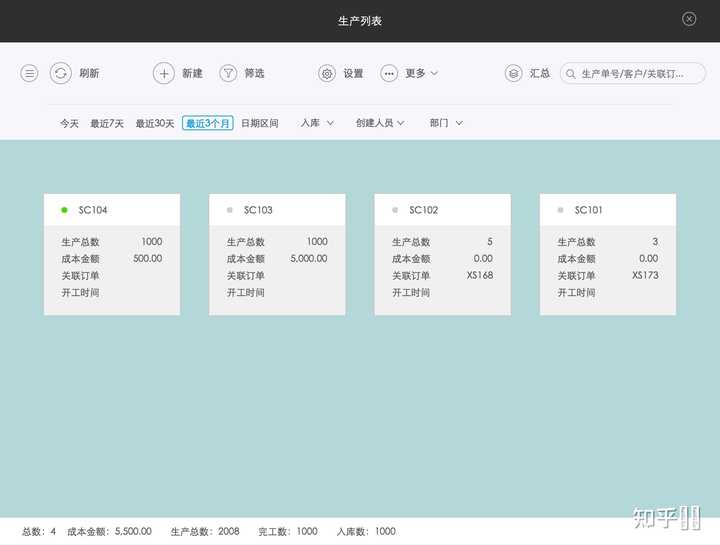Click 开工时间 label on SC104 card

(x=80, y=292)
